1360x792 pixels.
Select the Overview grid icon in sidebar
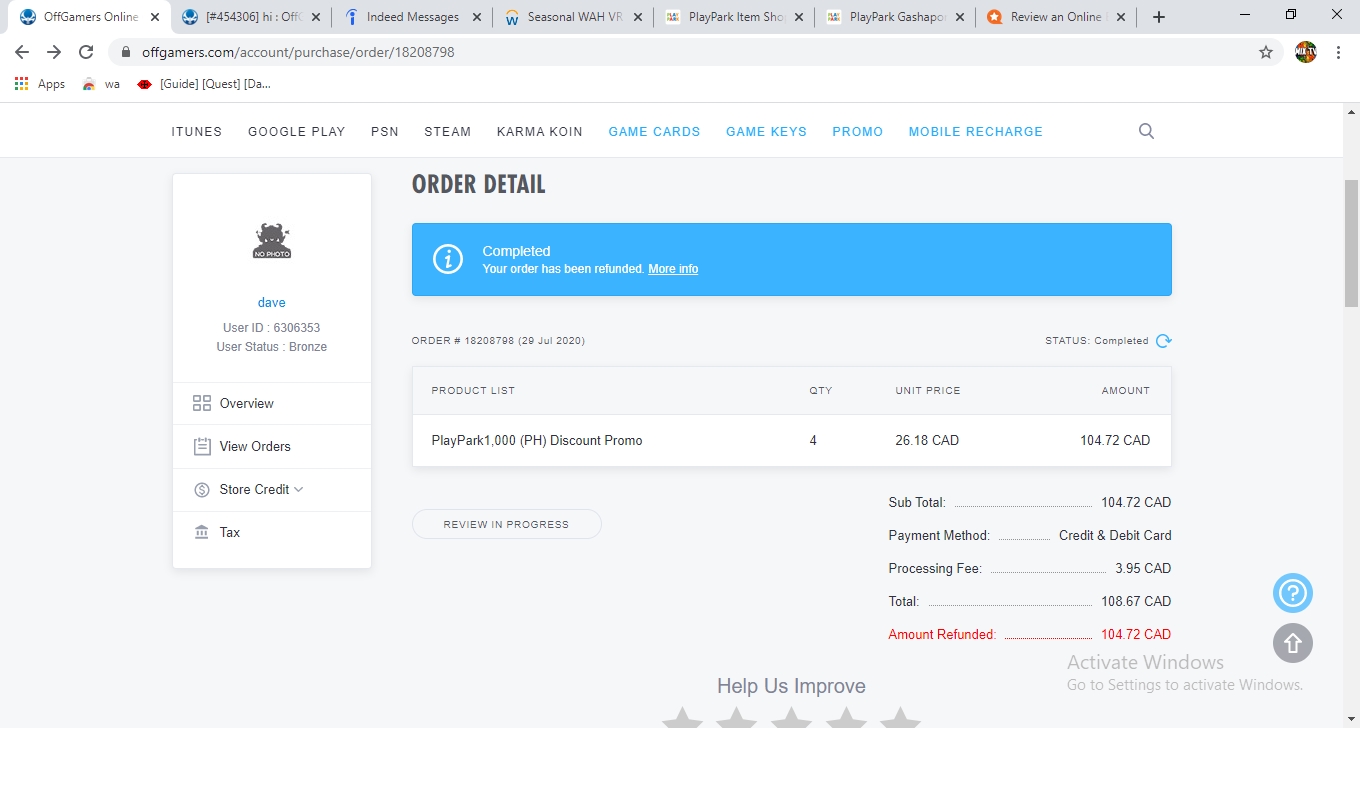(x=203, y=403)
